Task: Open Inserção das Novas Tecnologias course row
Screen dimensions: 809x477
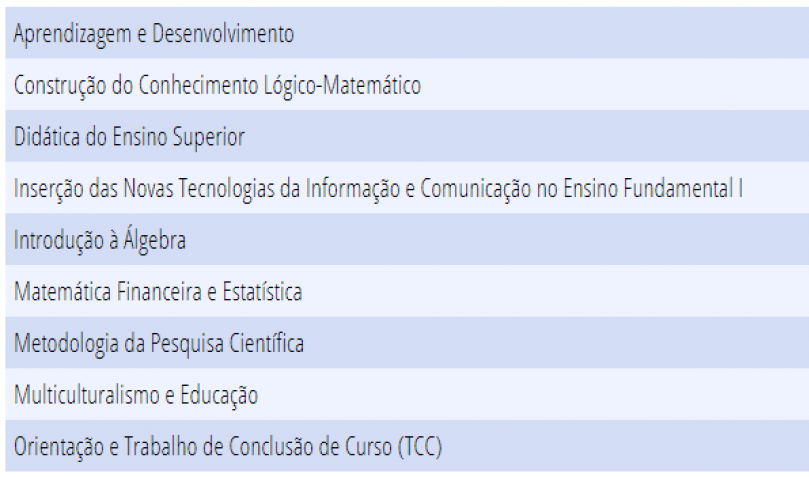Action: pos(407,188)
